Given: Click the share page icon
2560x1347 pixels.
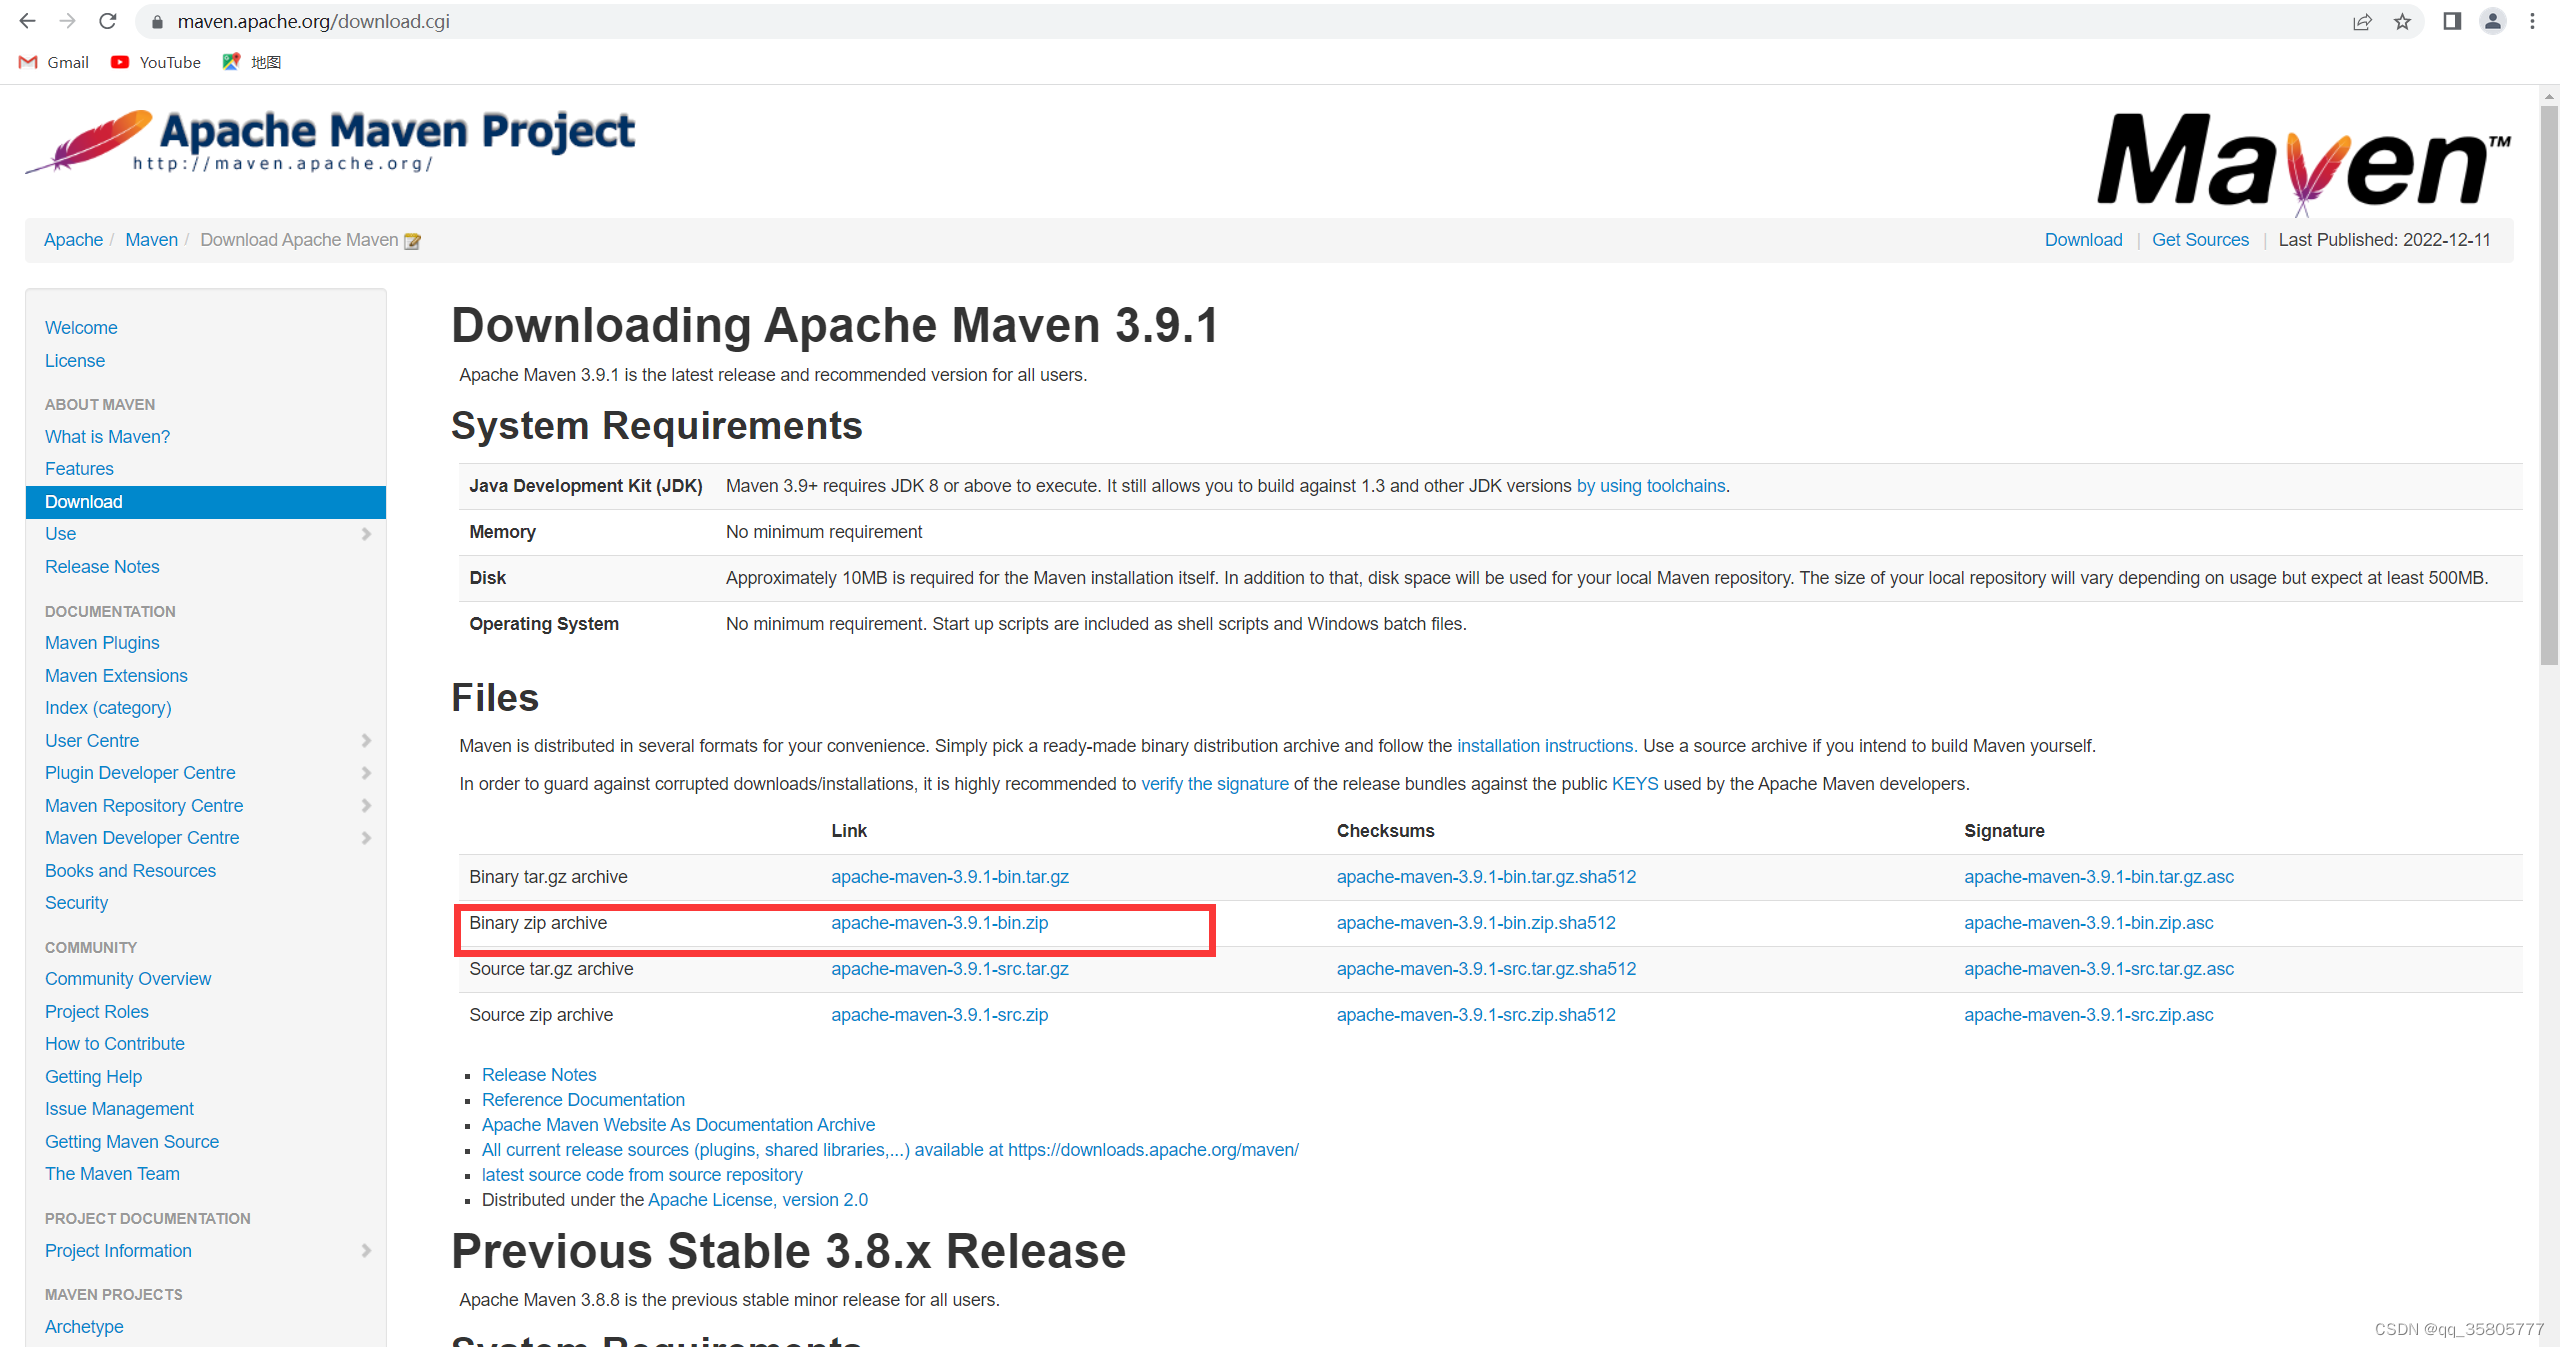Looking at the screenshot, I should pos(2362,22).
